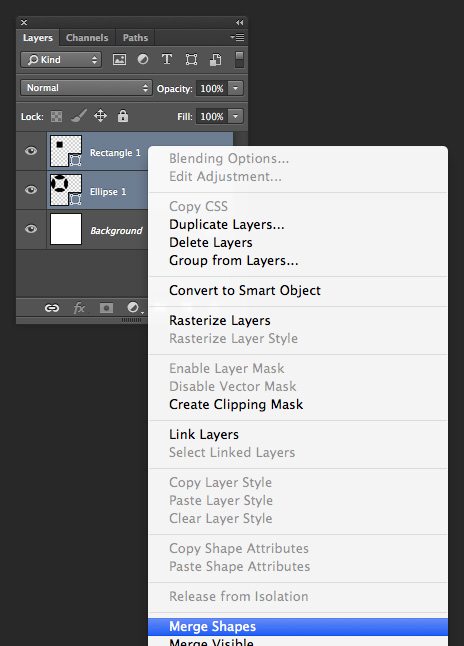Lock image pixels brush icon
This screenshot has width=464, height=646.
point(78,116)
